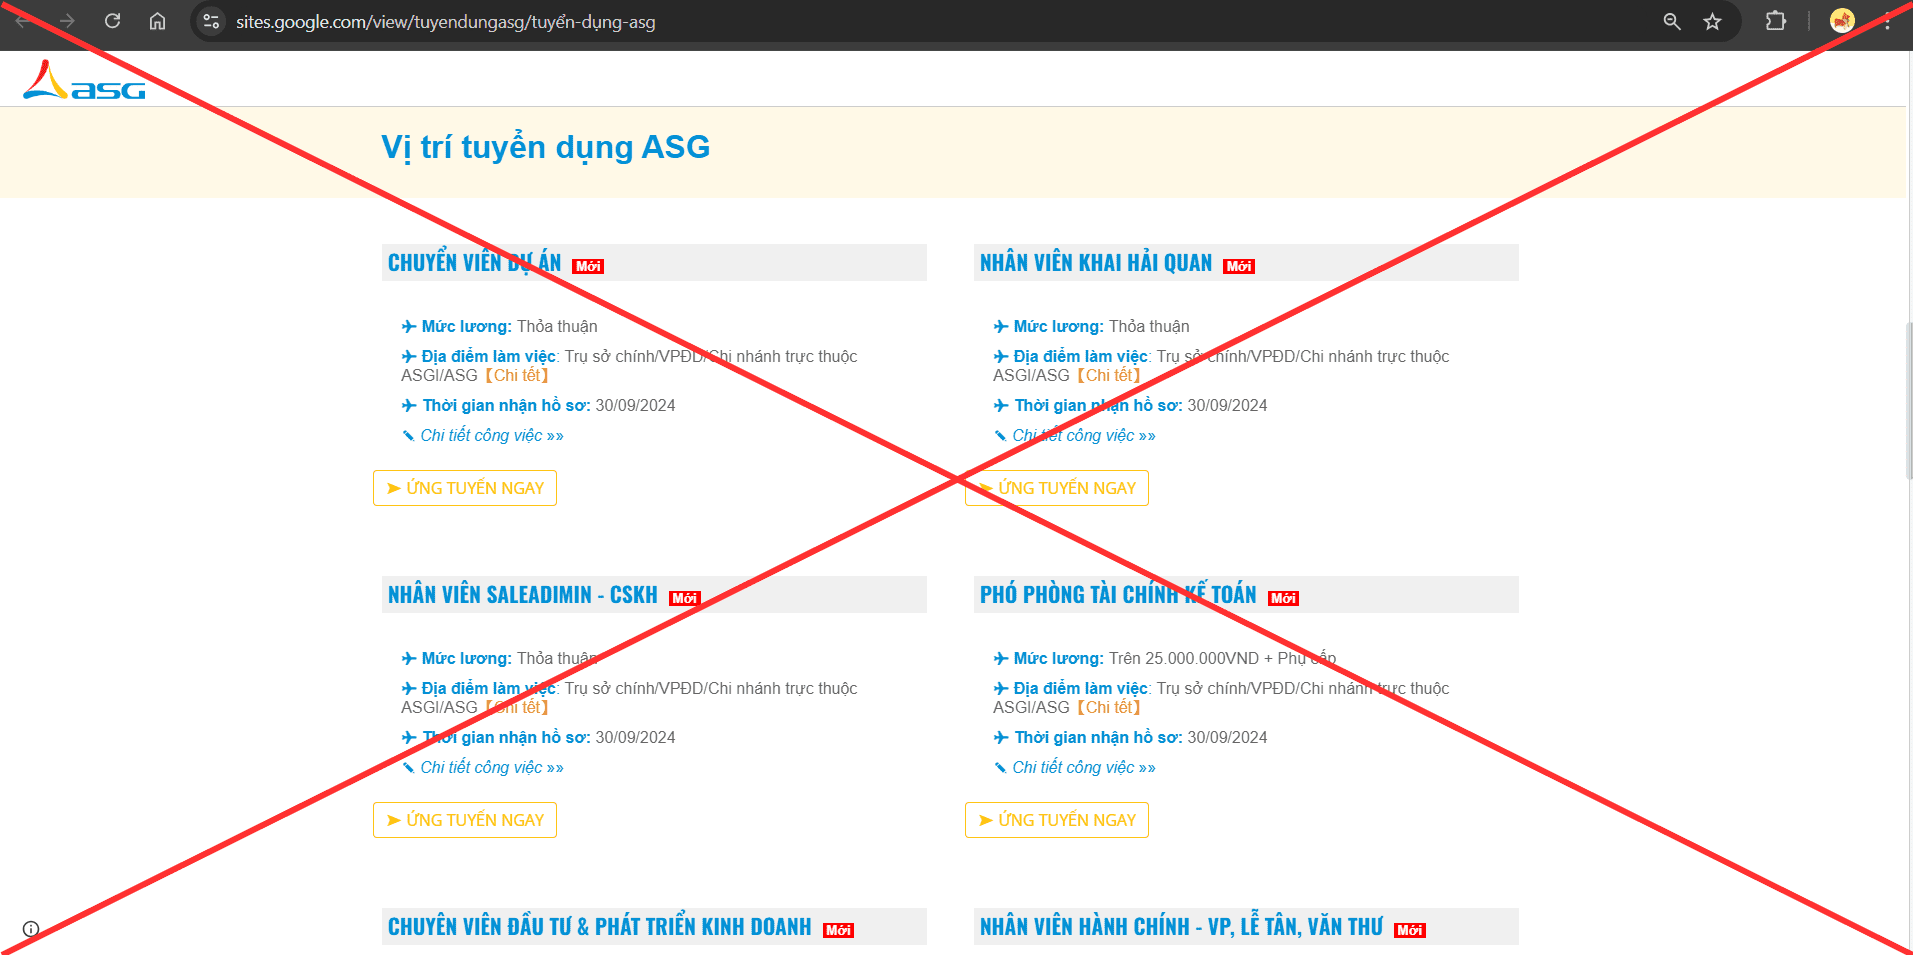Apply now for Nhân viên Saleadimin - CSKH

pyautogui.click(x=465, y=820)
